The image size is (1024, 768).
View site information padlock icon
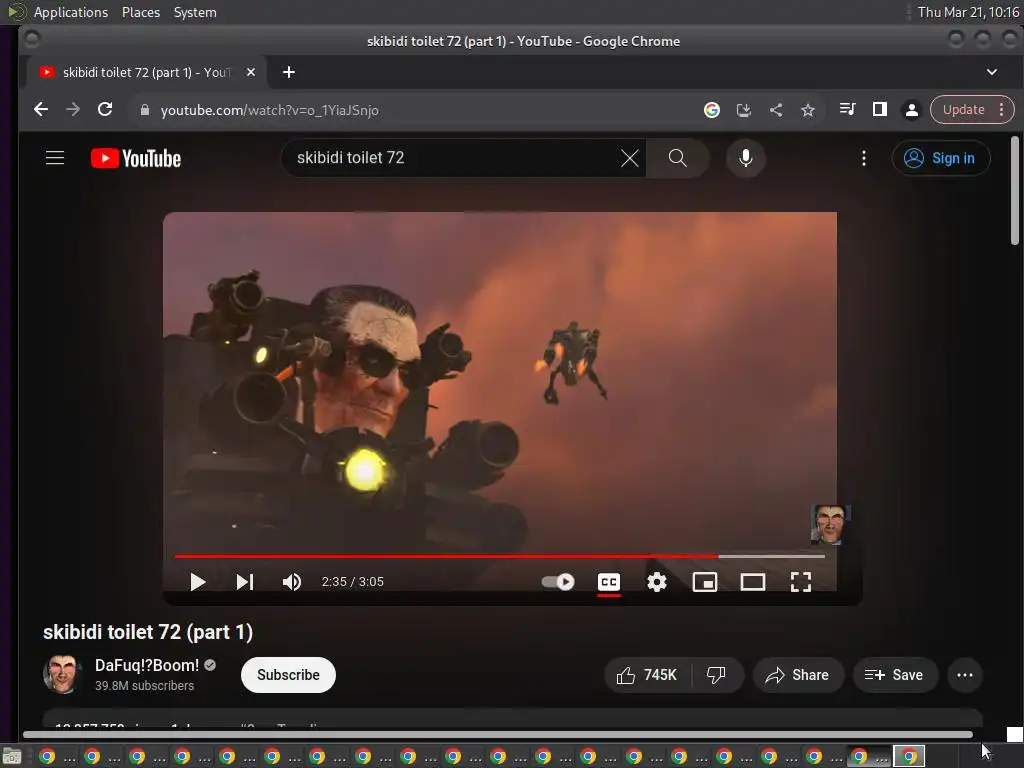(145, 110)
